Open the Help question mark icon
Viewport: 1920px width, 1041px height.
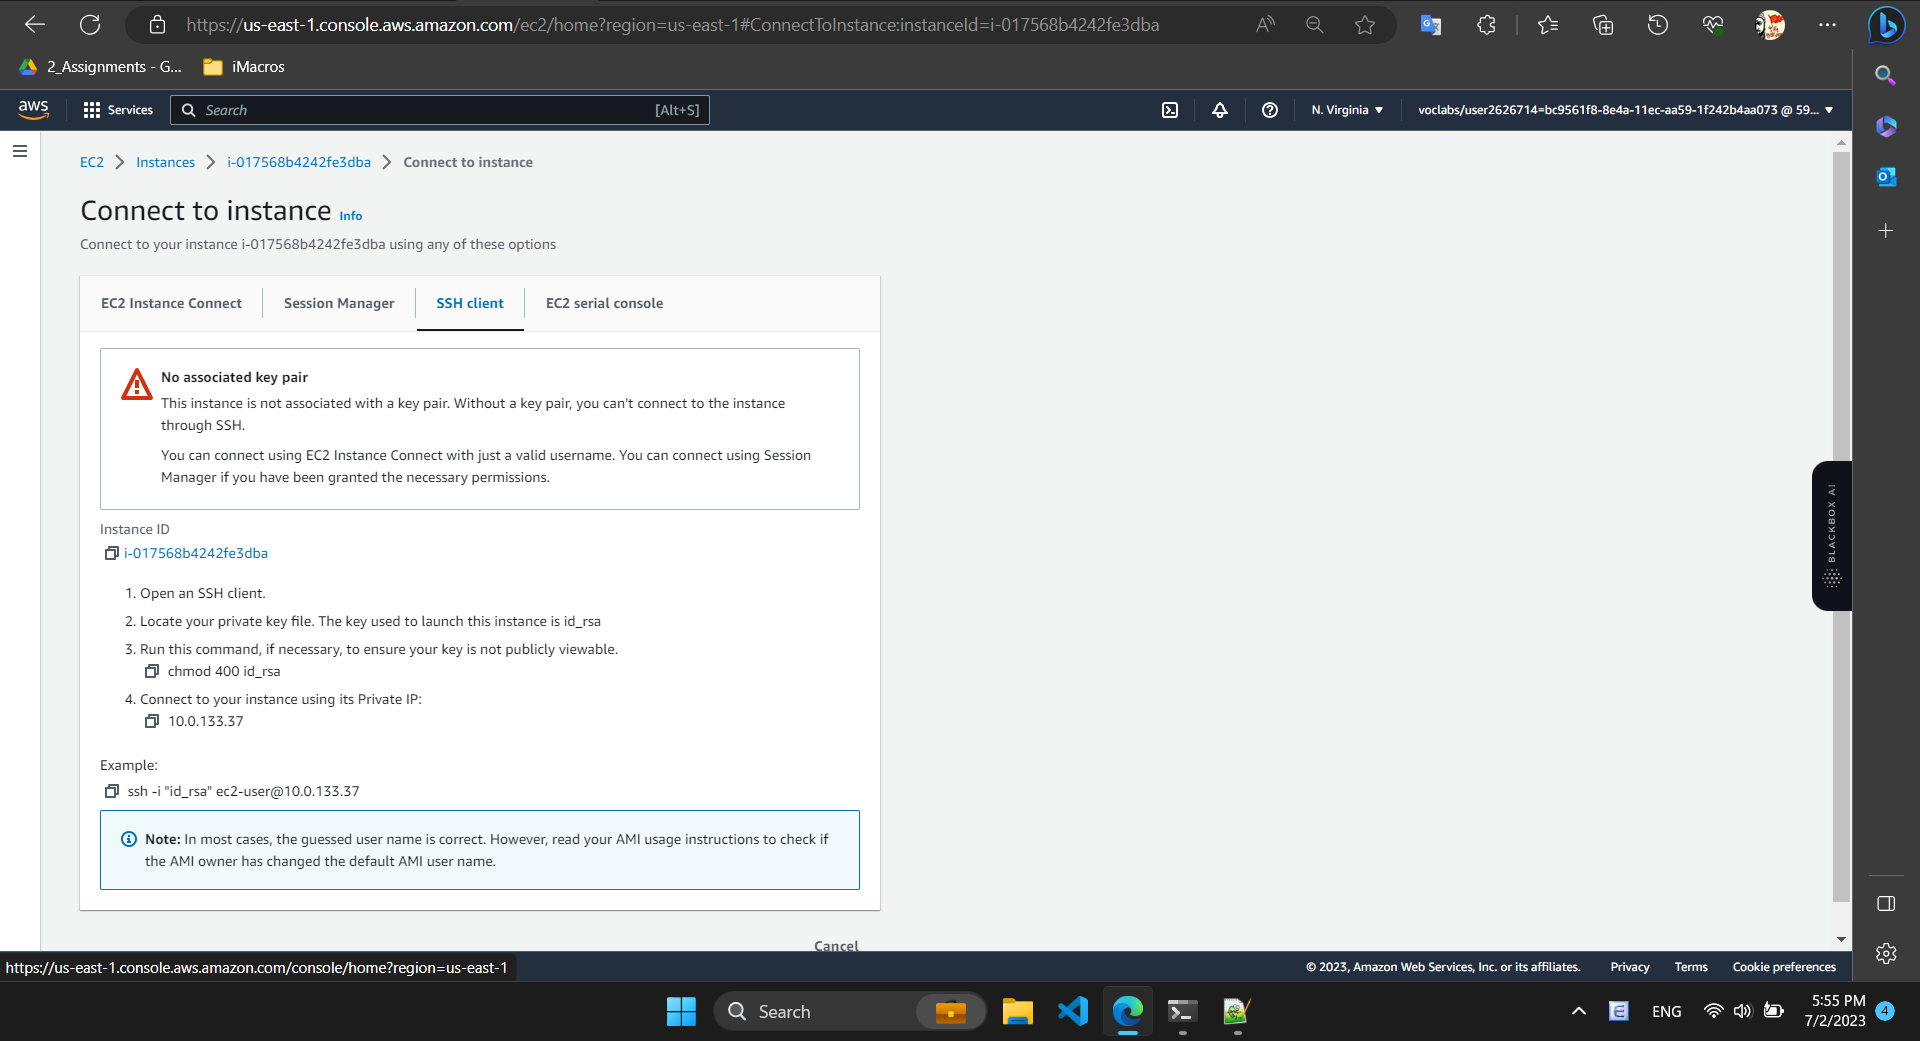tap(1269, 110)
